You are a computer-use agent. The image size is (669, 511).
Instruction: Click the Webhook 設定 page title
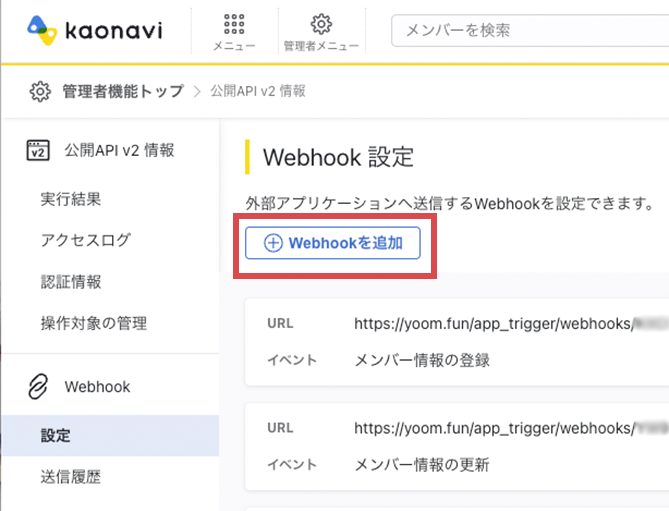click(338, 157)
